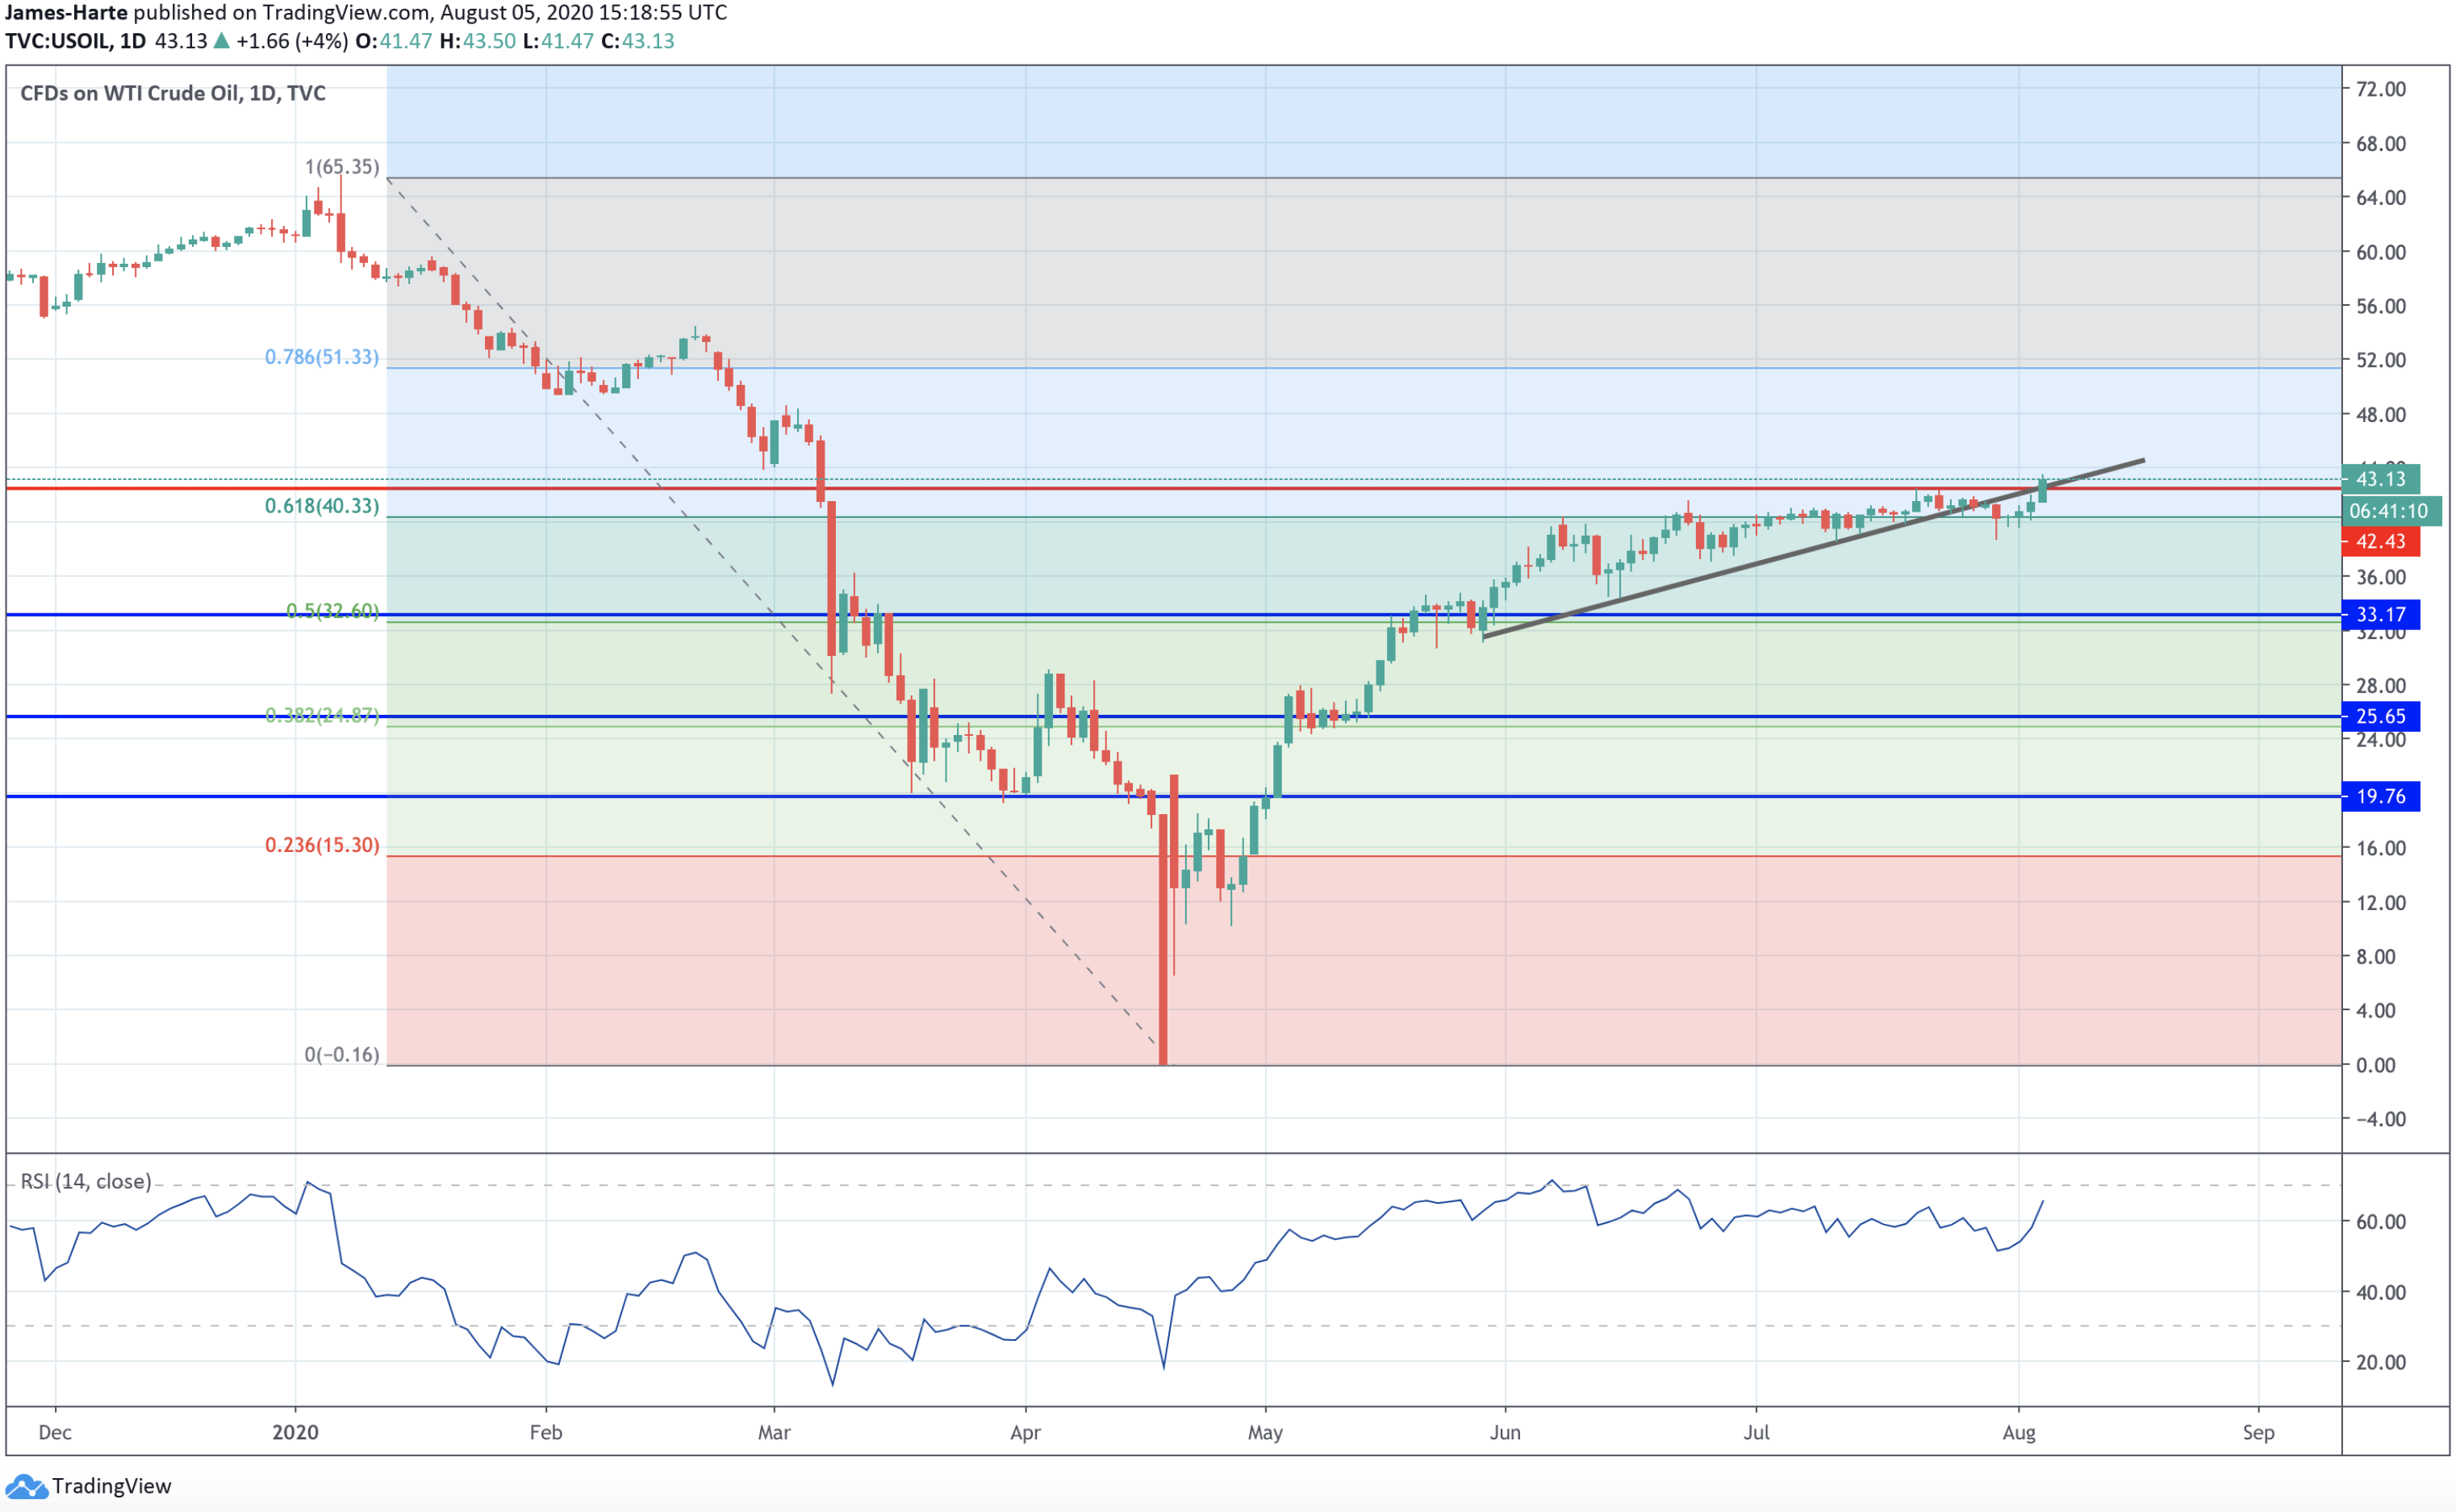This screenshot has height=1512, width=2456.
Task: Open the James-Harte author name link
Action: [x=66, y=13]
